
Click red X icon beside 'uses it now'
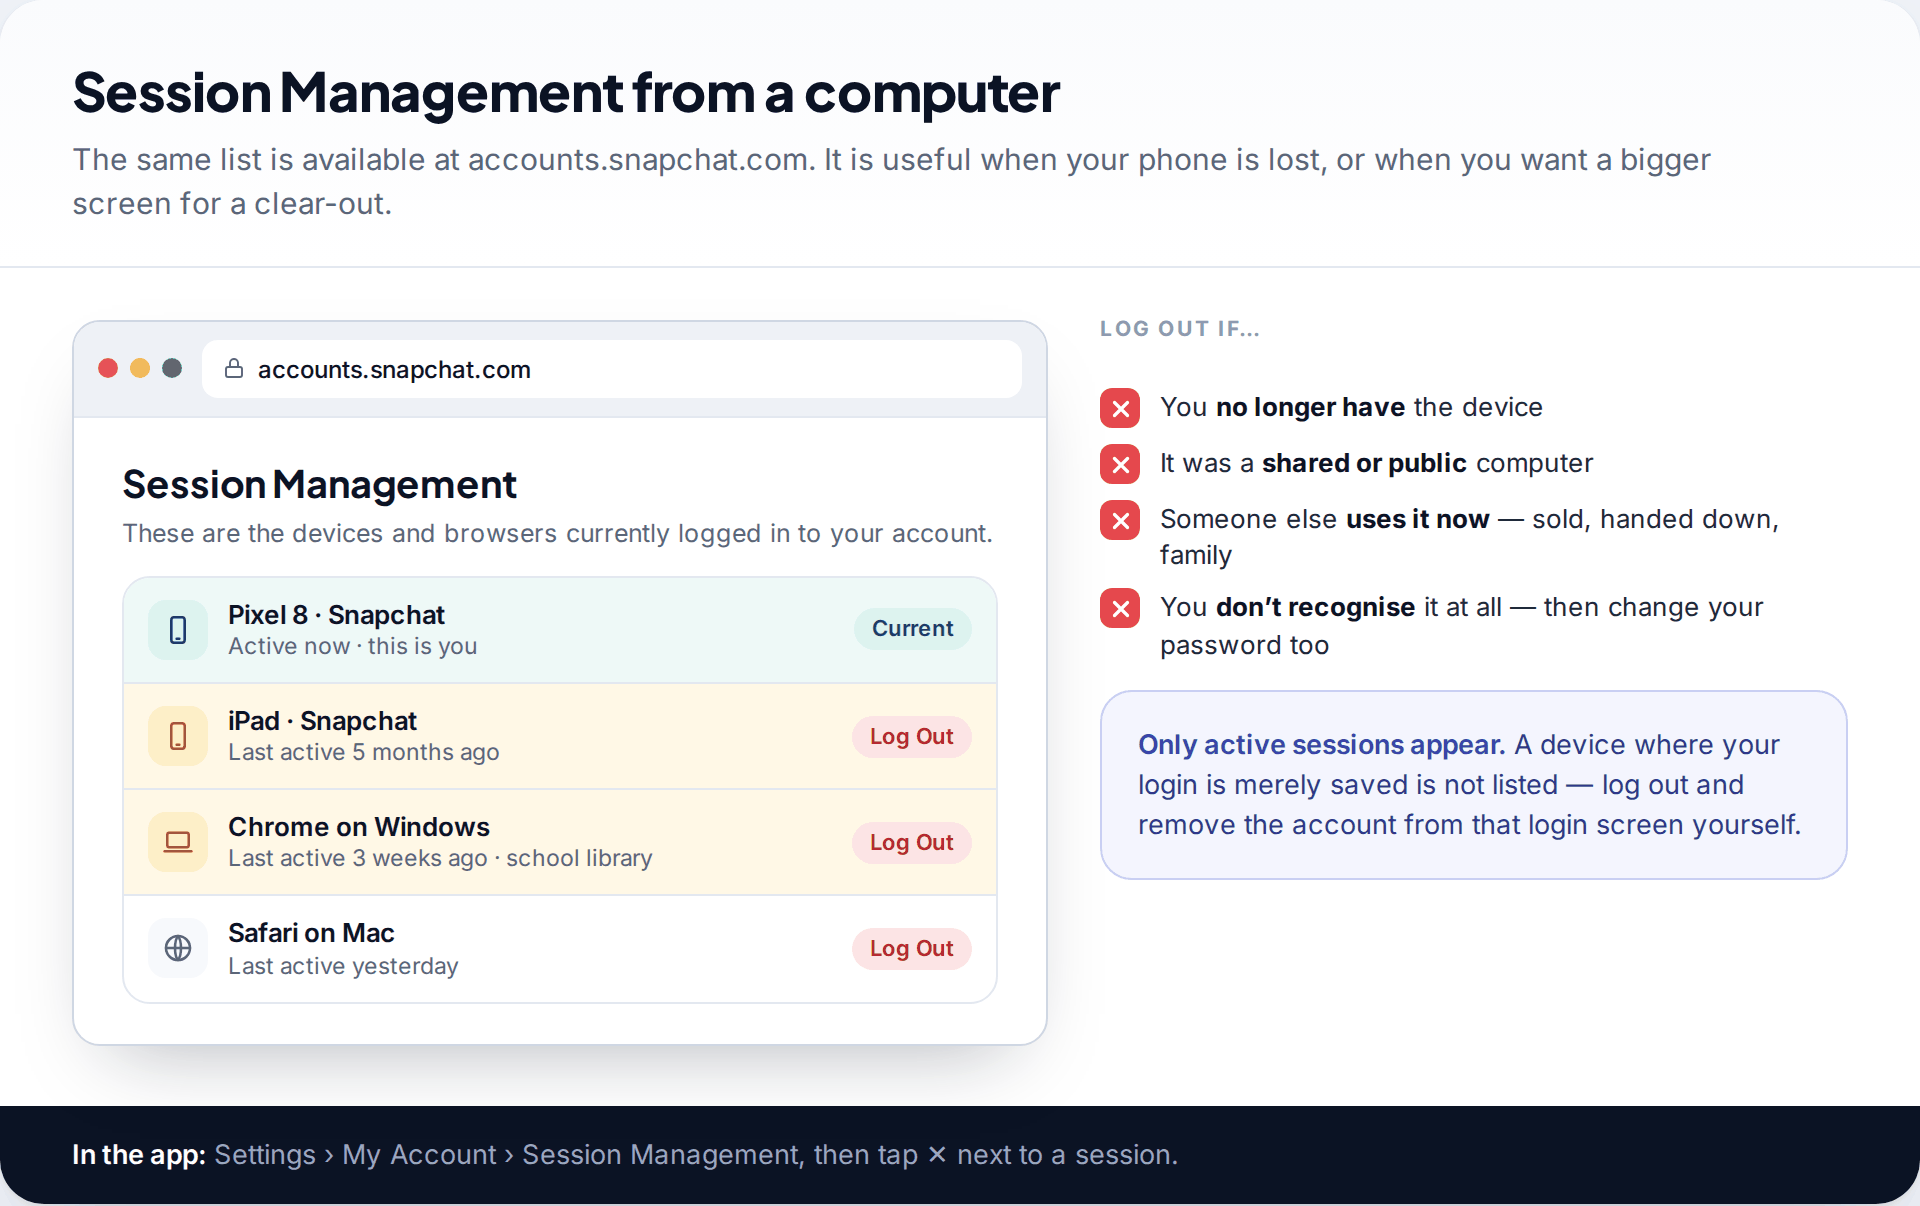coord(1120,520)
